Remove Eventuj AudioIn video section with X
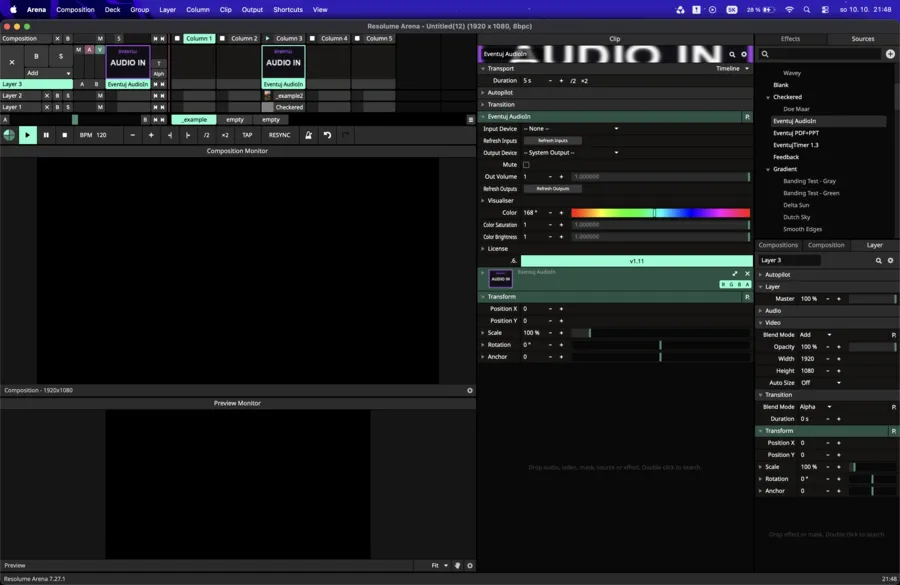The image size is (900, 585). tap(747, 274)
